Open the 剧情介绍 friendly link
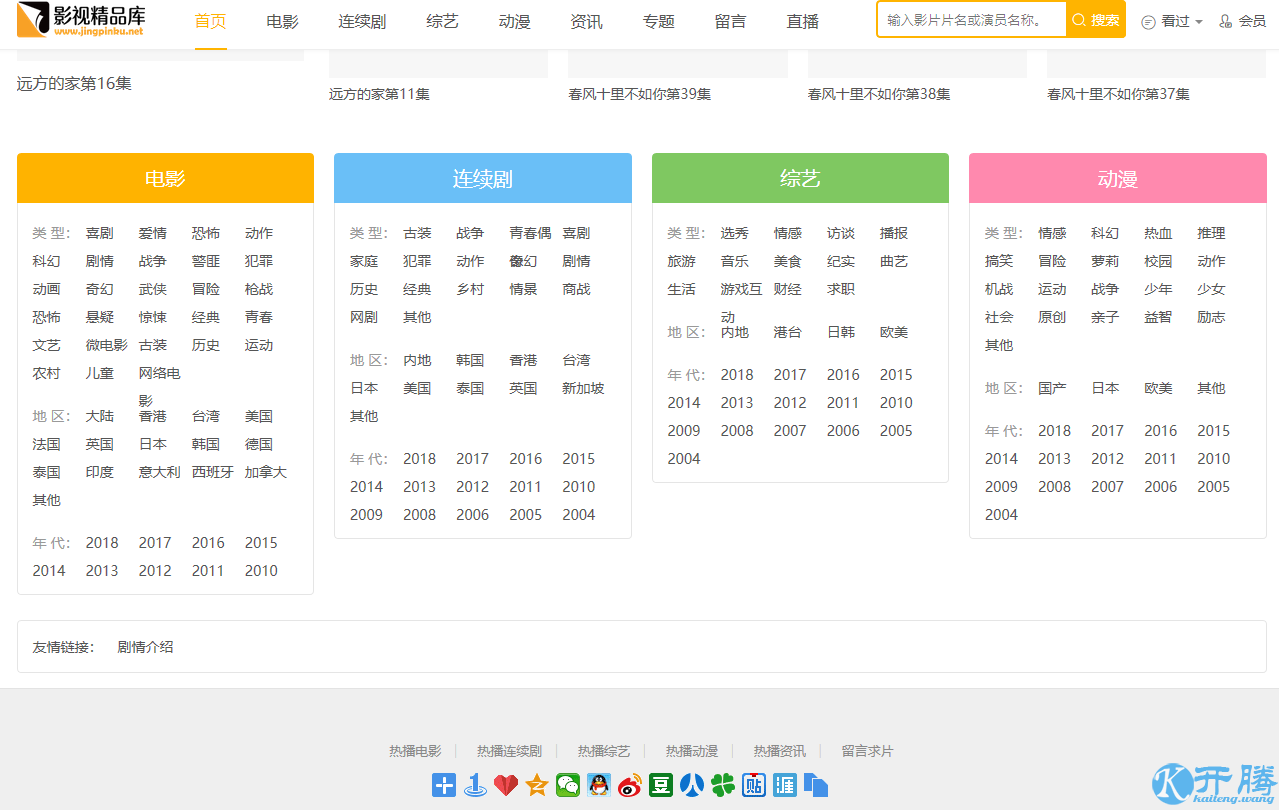 [145, 647]
